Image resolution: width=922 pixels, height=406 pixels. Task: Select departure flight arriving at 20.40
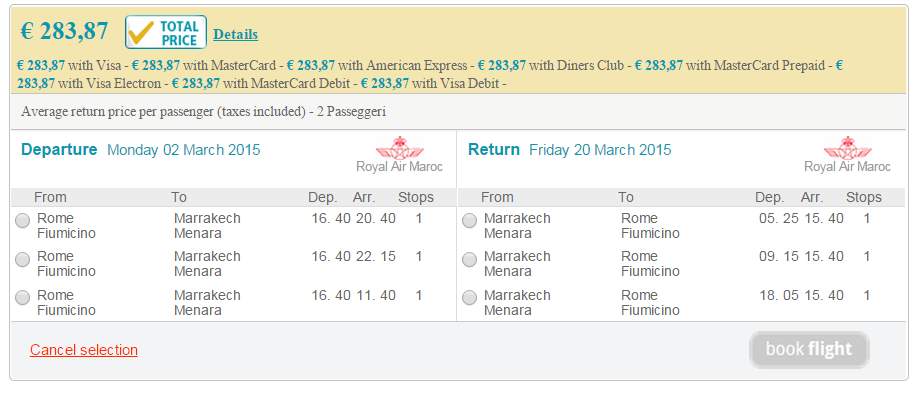point(22,221)
